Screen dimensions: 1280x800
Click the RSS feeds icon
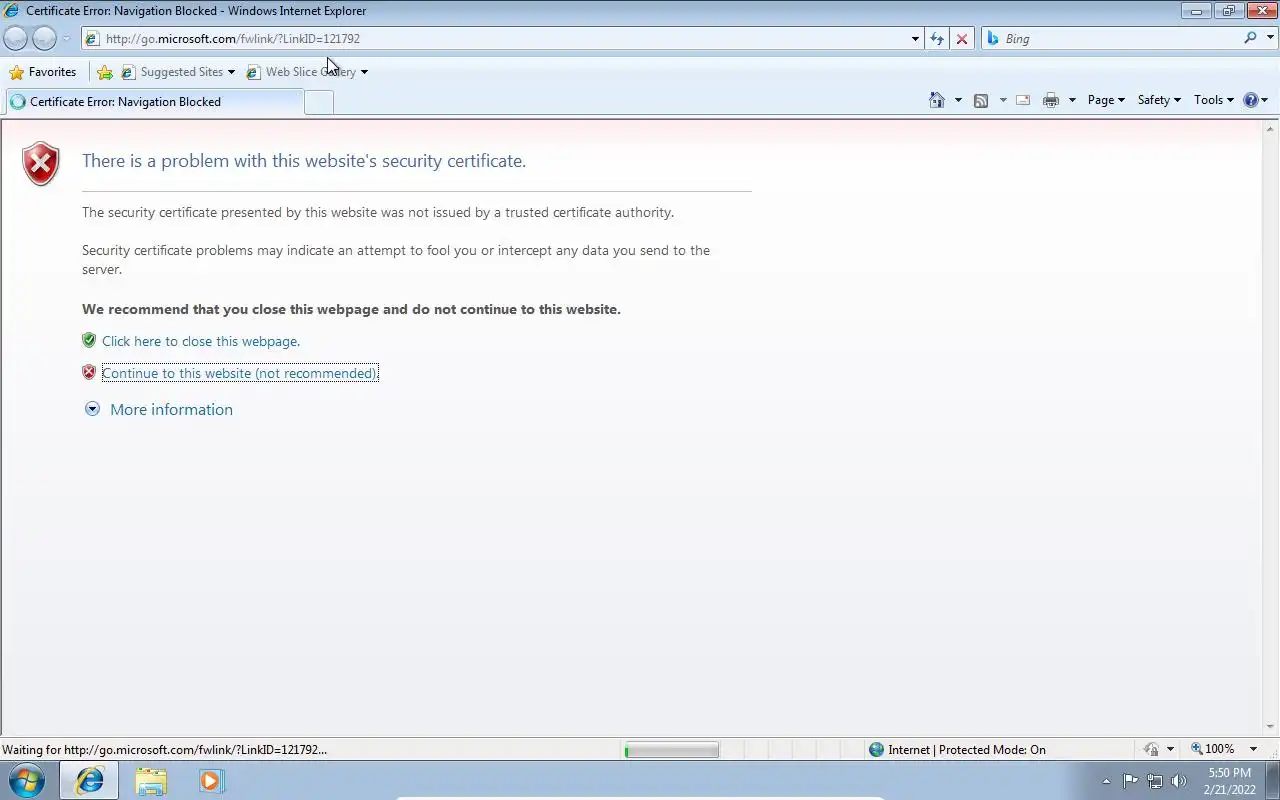click(981, 100)
